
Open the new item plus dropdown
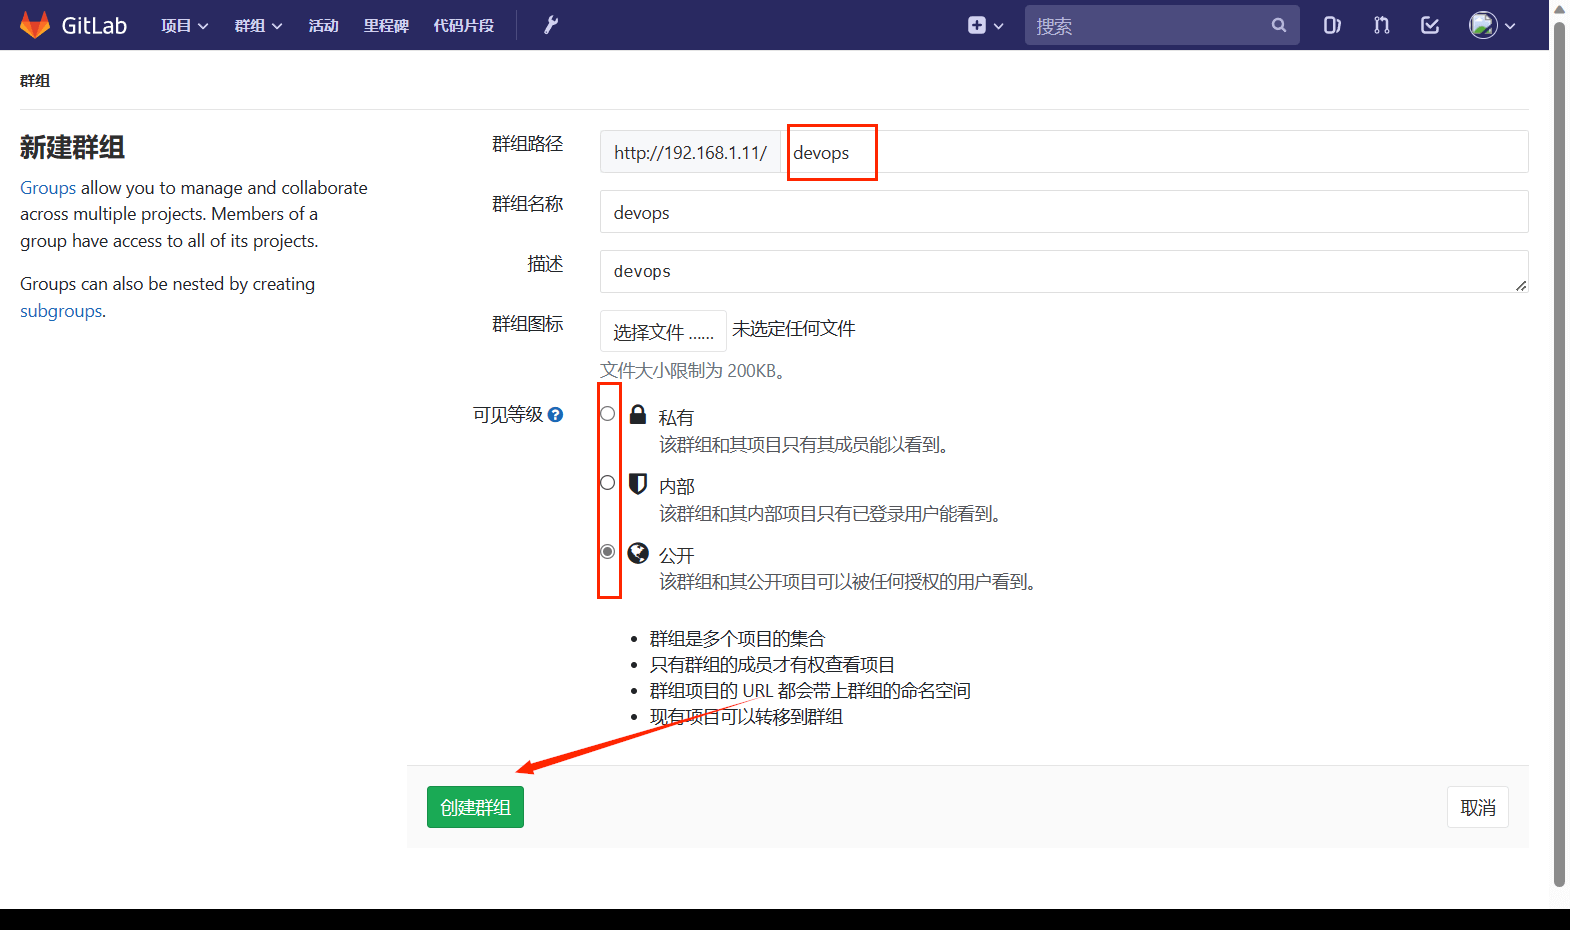[985, 25]
